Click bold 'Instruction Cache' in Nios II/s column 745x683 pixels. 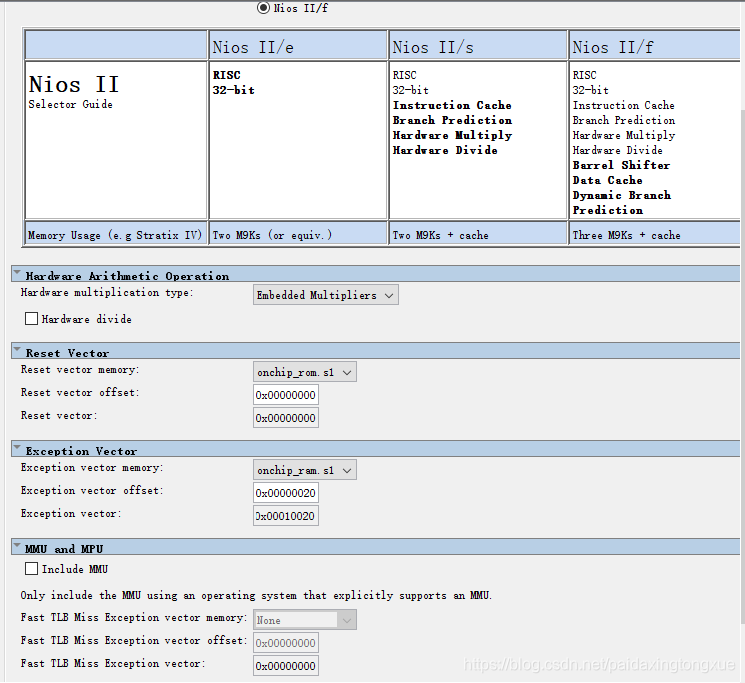point(452,105)
